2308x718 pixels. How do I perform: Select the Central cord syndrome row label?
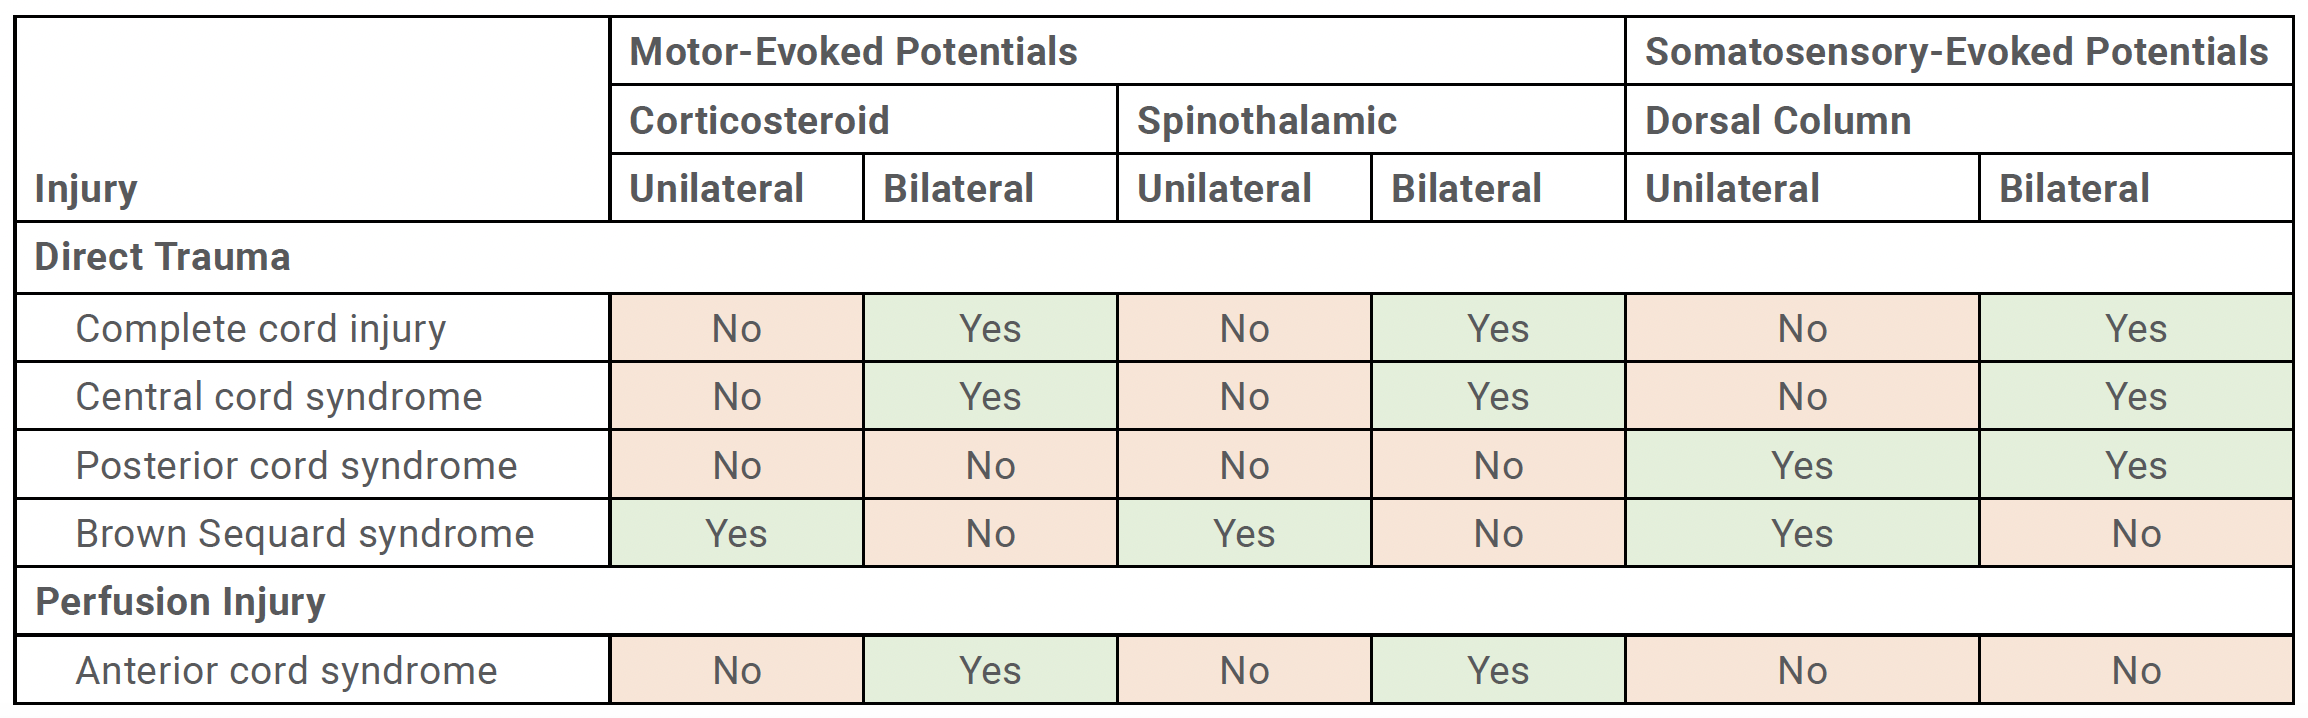[312, 397]
